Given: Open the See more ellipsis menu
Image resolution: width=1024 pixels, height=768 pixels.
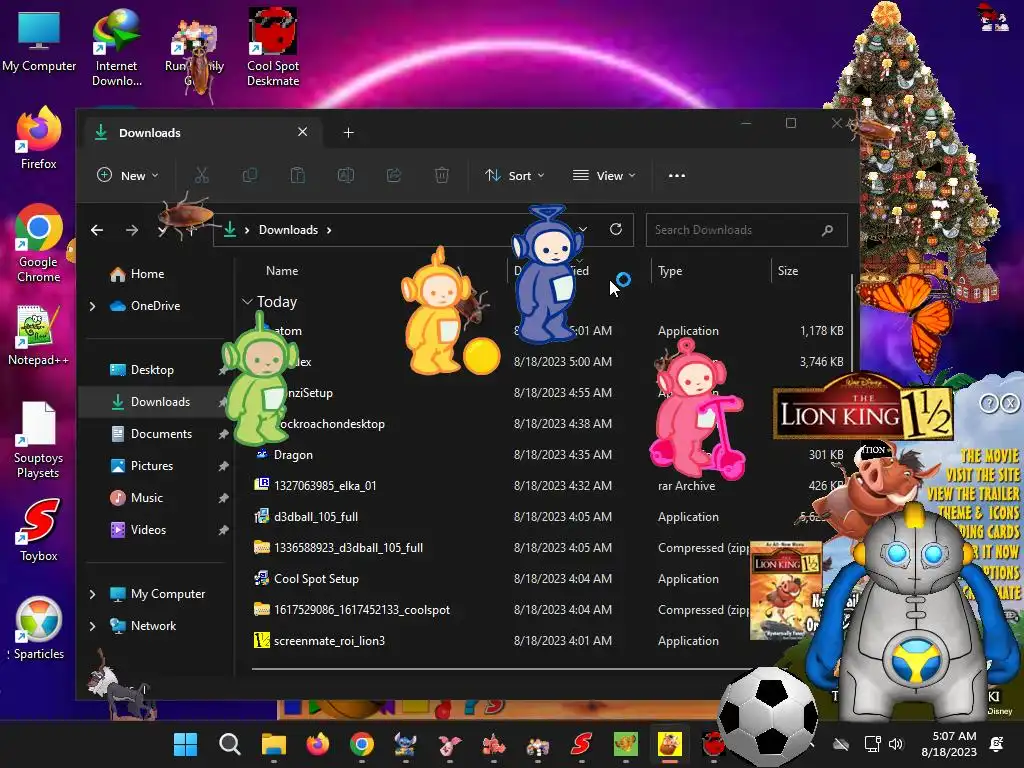Looking at the screenshot, I should click(x=677, y=175).
